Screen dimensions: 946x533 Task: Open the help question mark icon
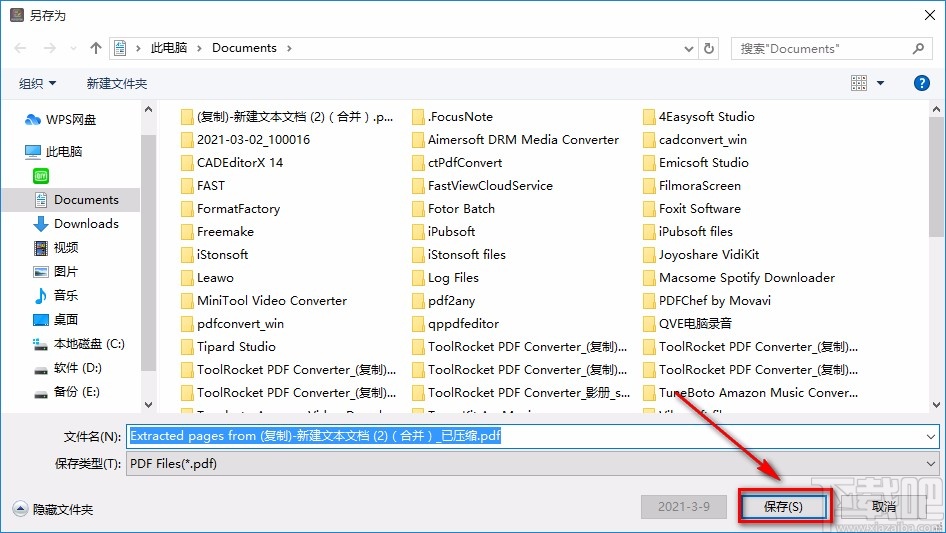[x=921, y=83]
